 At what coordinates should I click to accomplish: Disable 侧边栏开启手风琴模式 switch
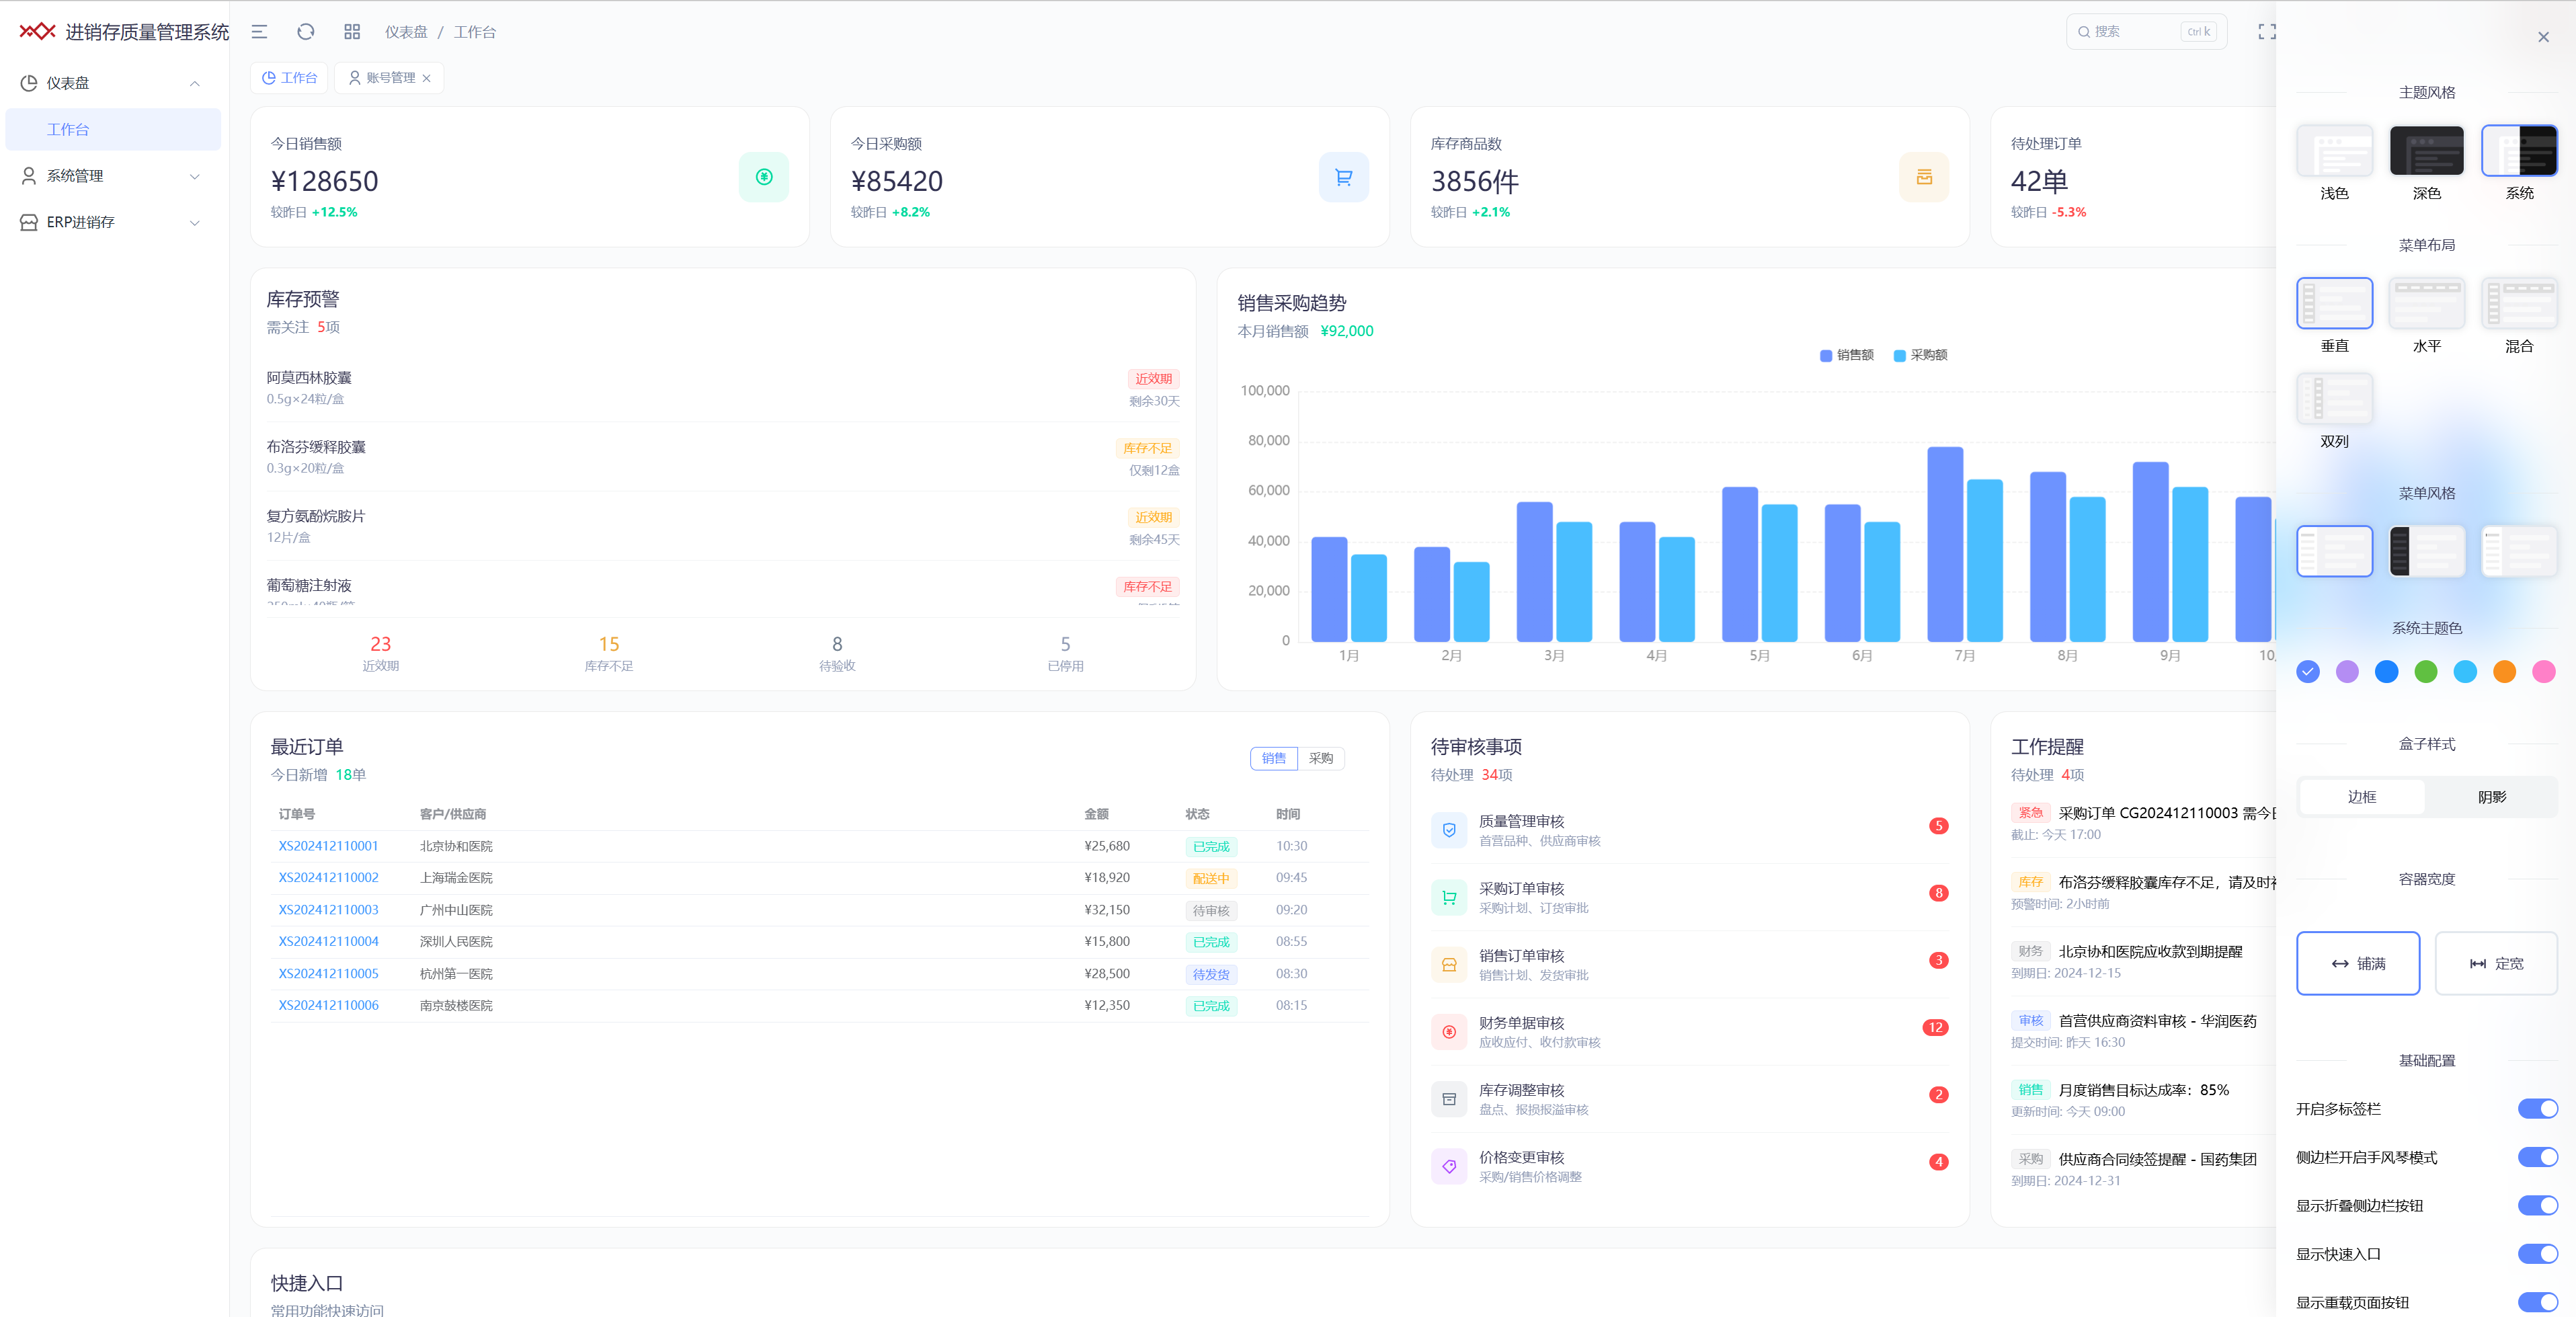click(2537, 1157)
